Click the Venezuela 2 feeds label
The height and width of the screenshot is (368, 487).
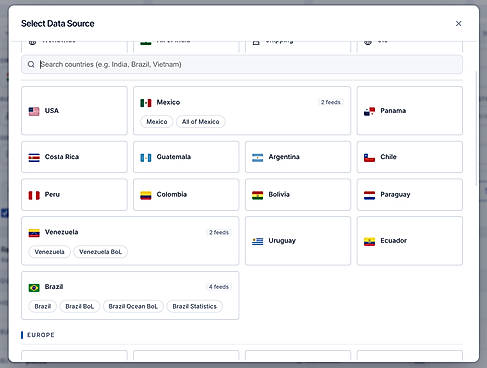point(219,232)
